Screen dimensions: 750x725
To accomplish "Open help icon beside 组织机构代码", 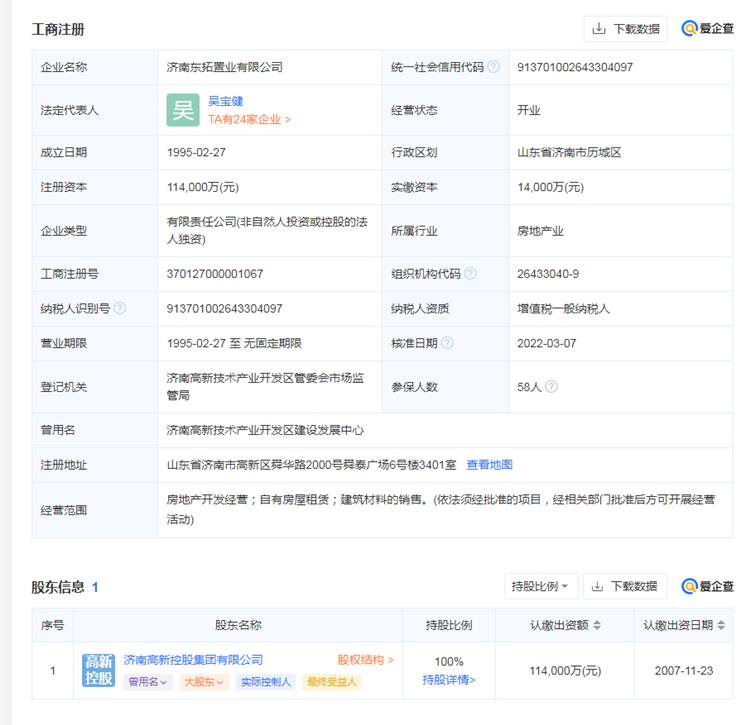I will click(471, 274).
